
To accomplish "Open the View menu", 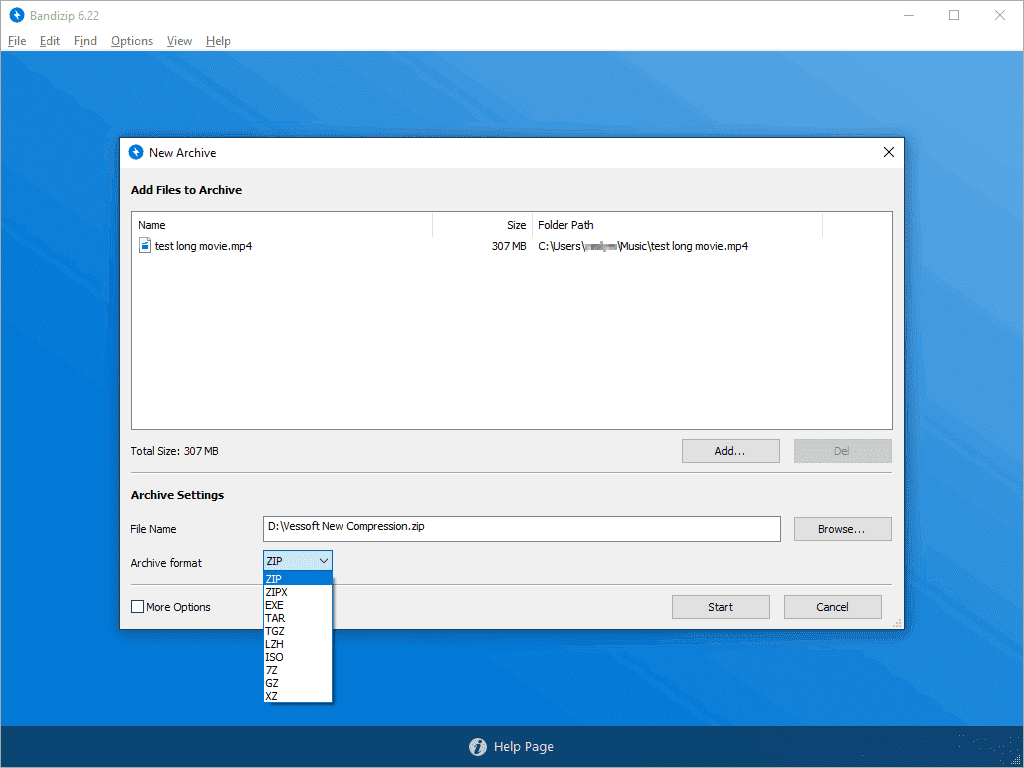I will pos(179,40).
